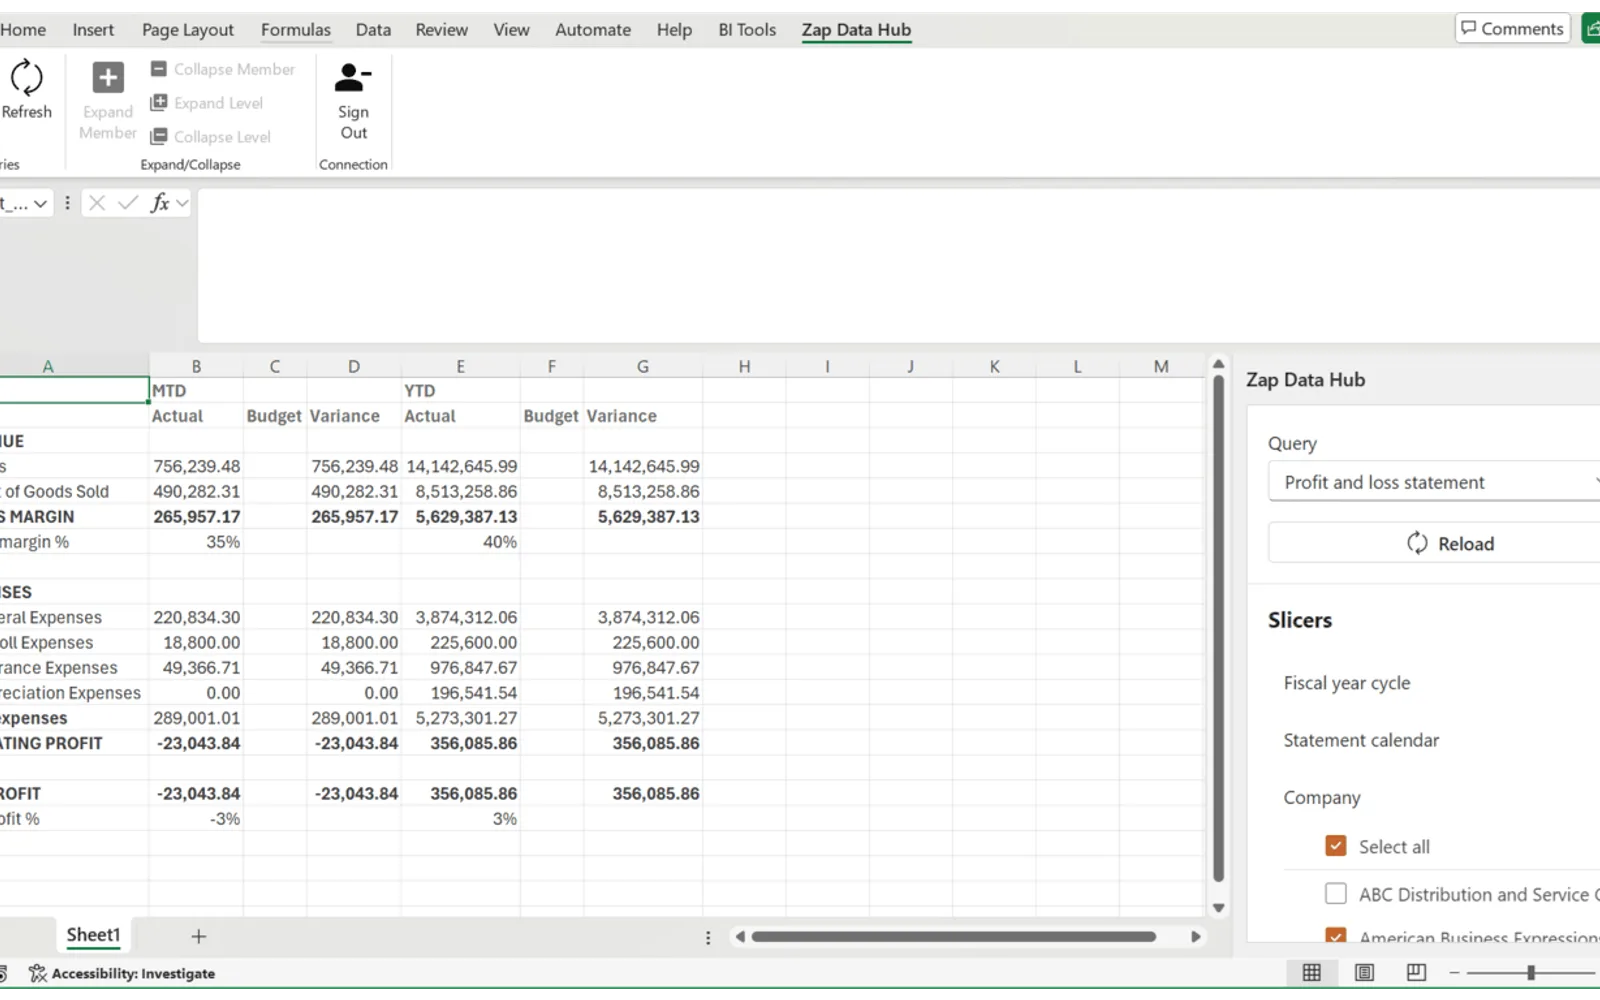Open the Page Layout ribbon tab
Screen dimensions: 1600x1000
[188, 30]
